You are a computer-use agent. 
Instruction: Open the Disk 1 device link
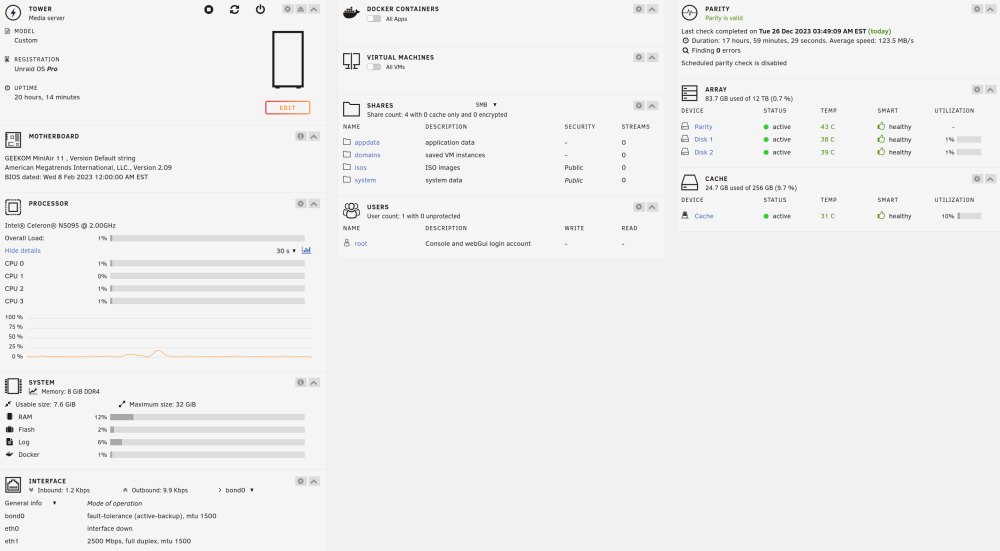703,140
